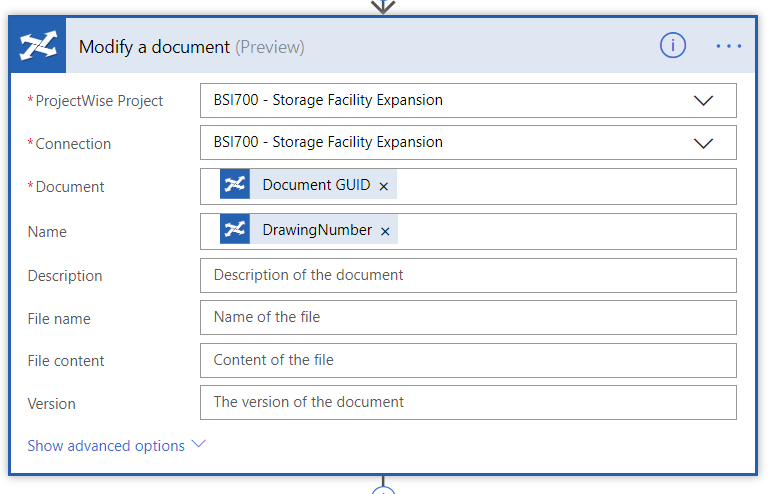Click the ProjectWise Project label
This screenshot has width=768, height=494.
coord(99,101)
